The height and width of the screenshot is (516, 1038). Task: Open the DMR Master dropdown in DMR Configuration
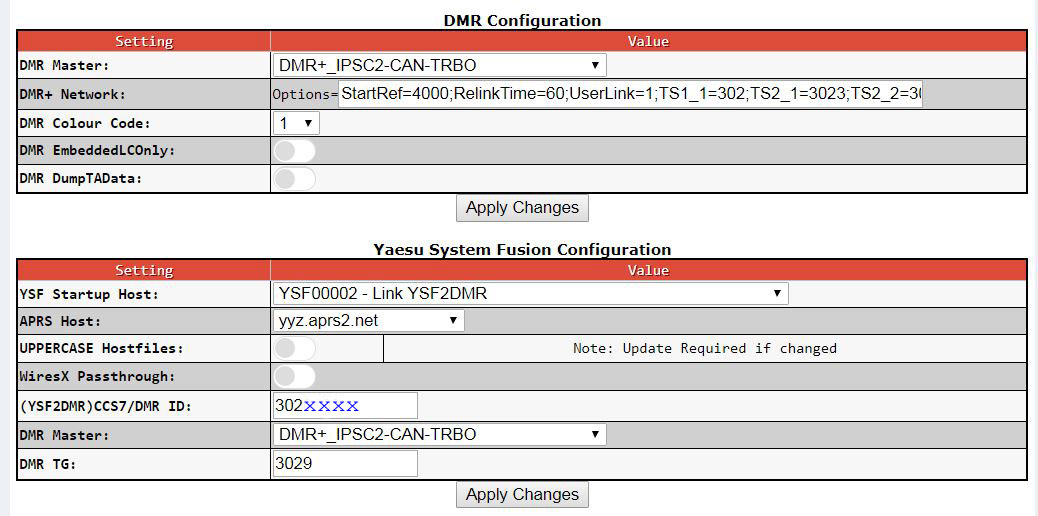(x=439, y=65)
